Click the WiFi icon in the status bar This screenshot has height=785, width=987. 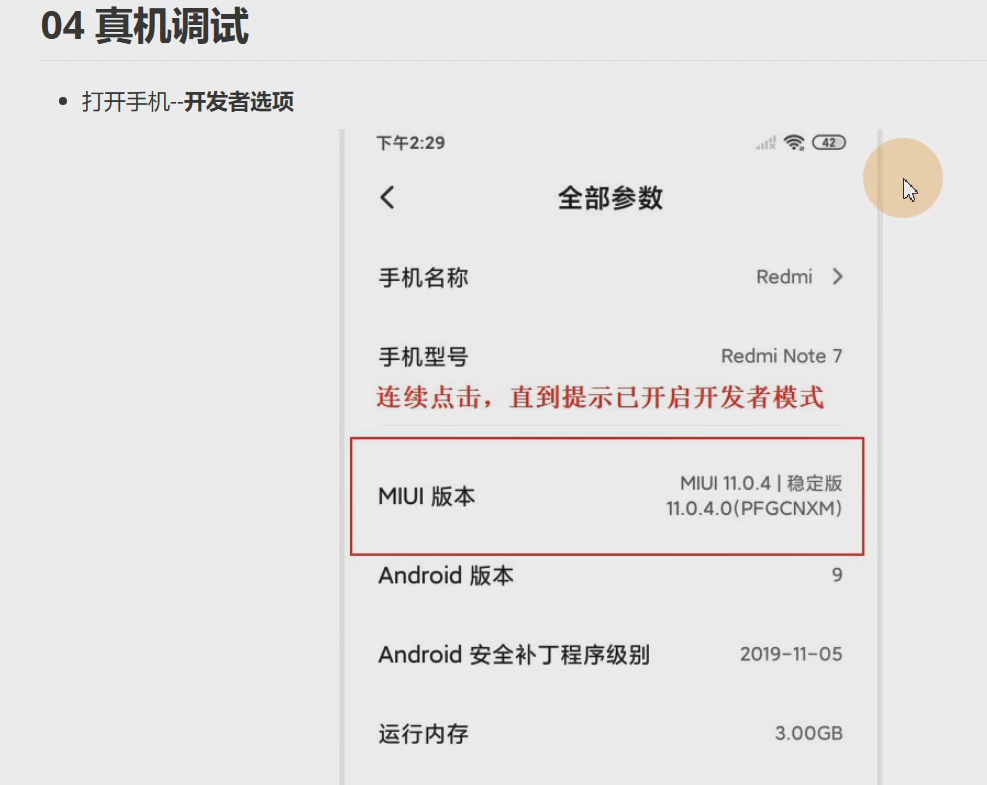[793, 142]
